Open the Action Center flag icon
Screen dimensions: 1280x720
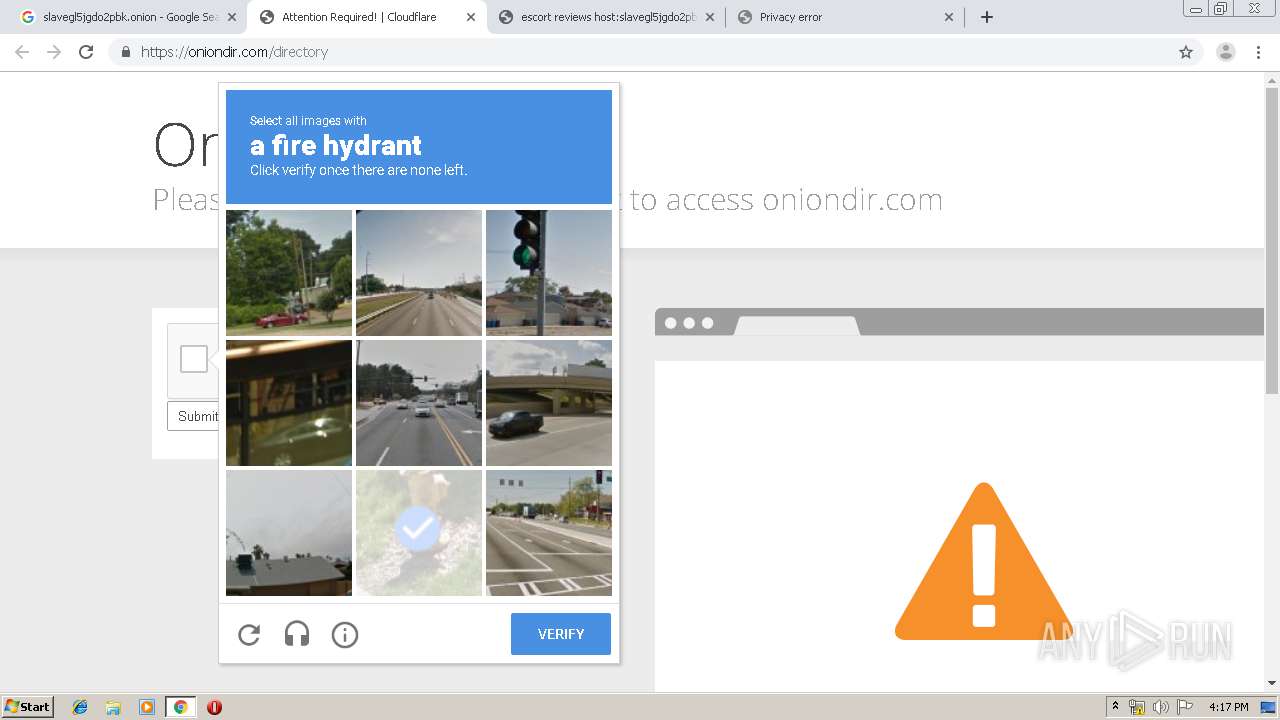pos(1184,707)
